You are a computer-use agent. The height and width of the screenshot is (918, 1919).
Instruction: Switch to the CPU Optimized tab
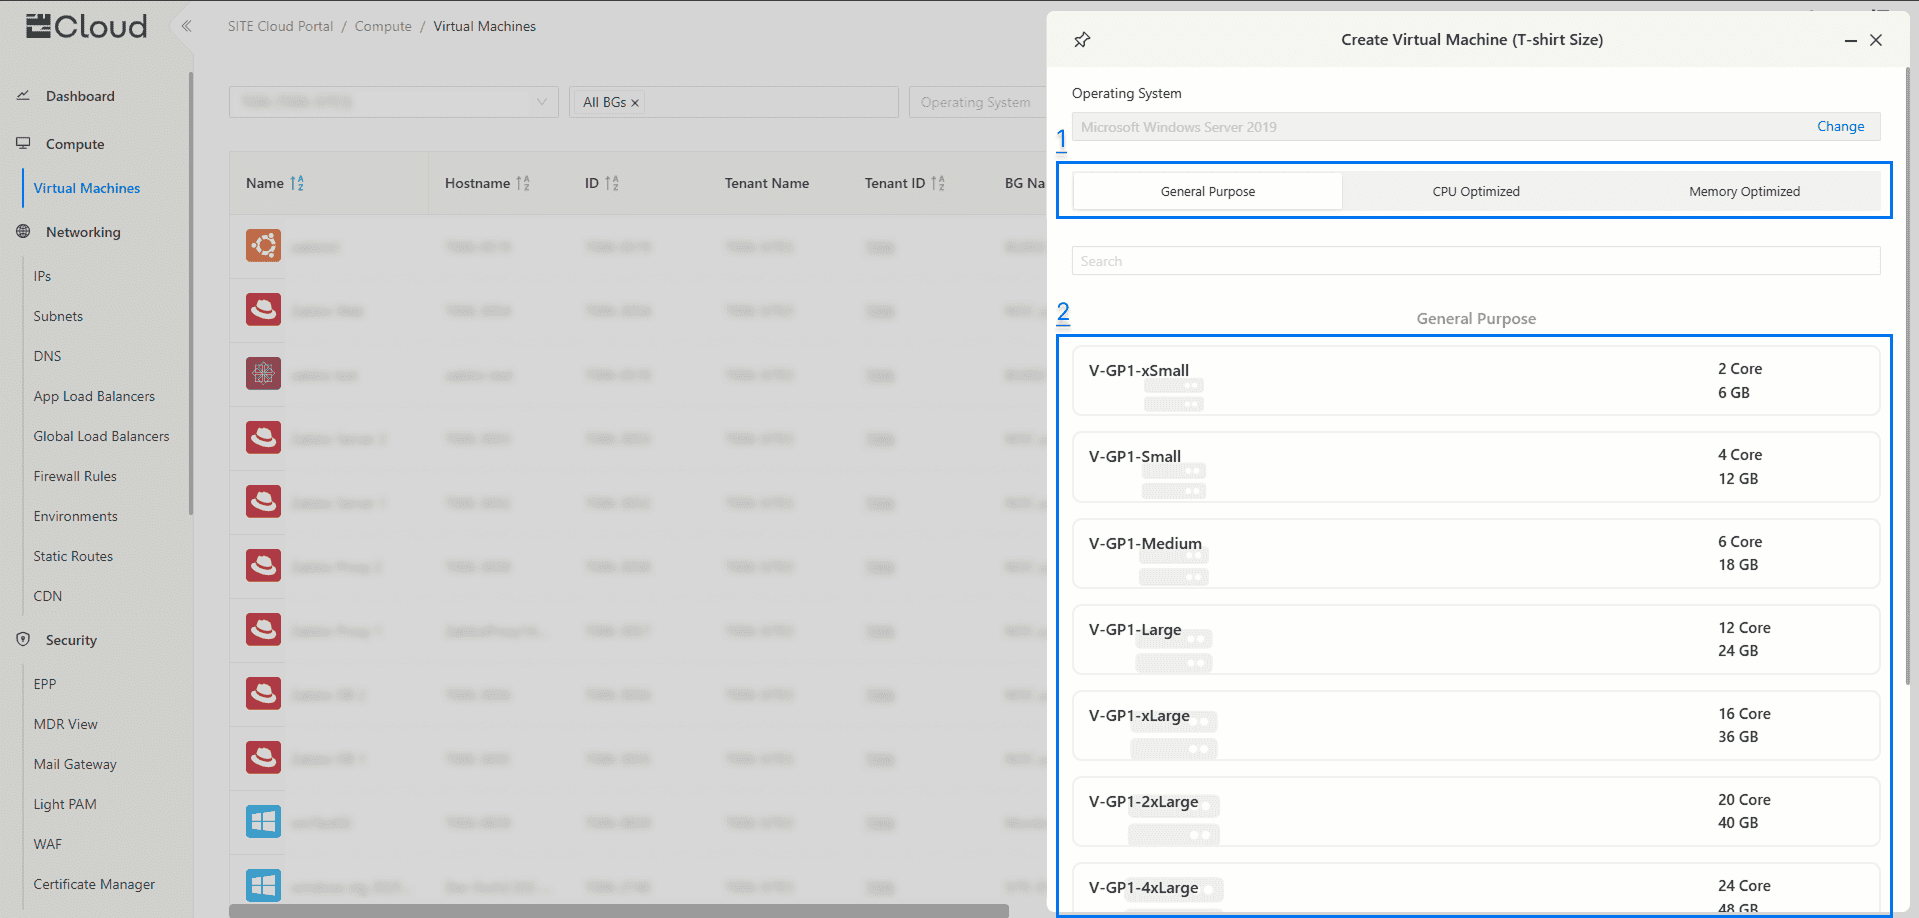(x=1475, y=191)
